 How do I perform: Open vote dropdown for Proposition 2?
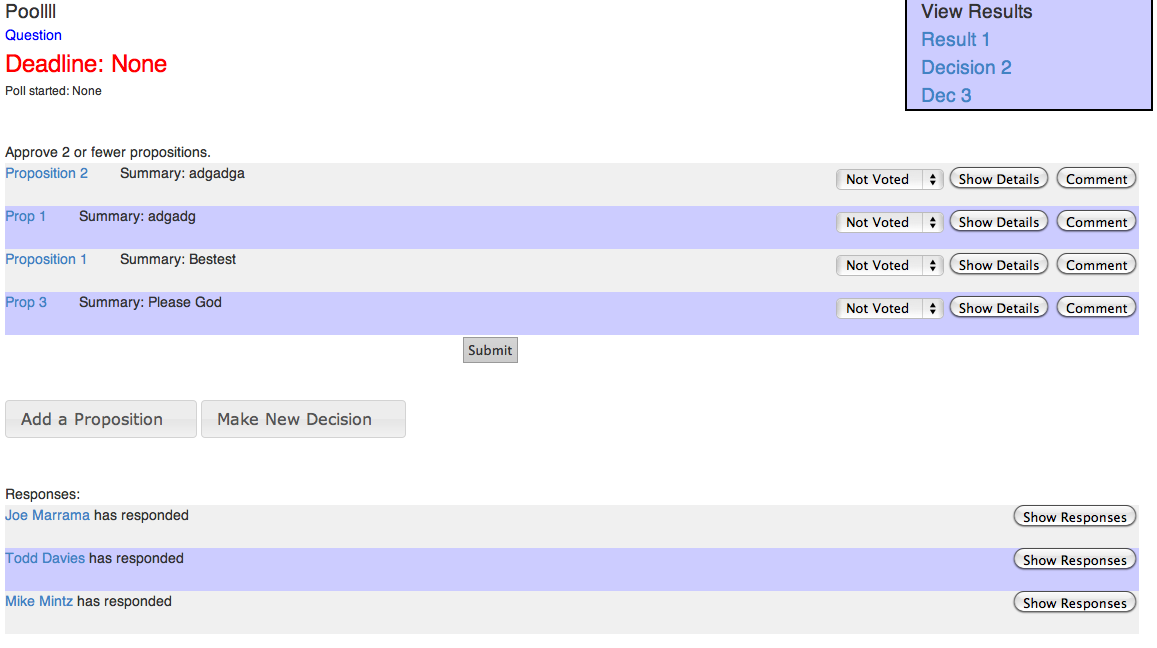(889, 180)
